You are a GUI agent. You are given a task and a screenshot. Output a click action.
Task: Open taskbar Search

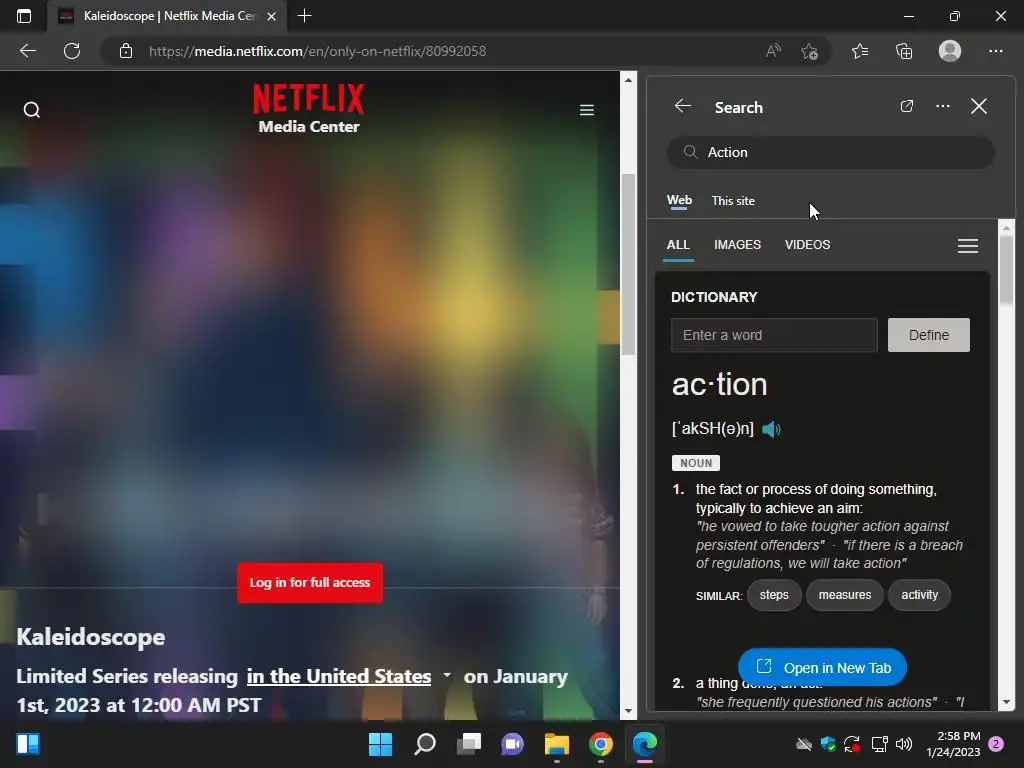(x=424, y=744)
